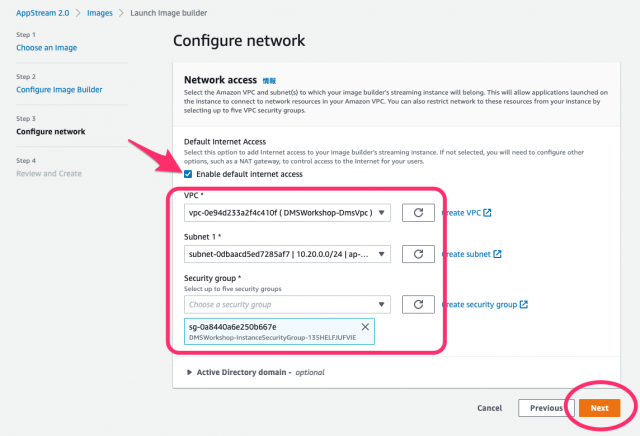Image resolution: width=640 pixels, height=436 pixels.
Task: Open the VPC dropdown
Action: (287, 213)
